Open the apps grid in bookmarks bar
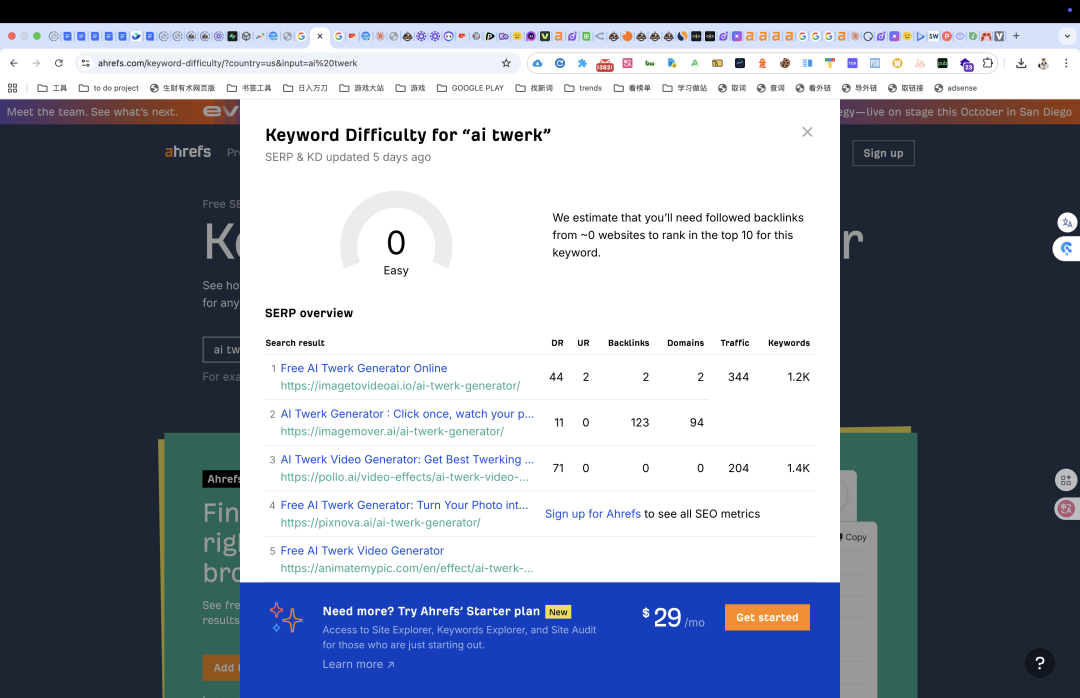 (12, 88)
